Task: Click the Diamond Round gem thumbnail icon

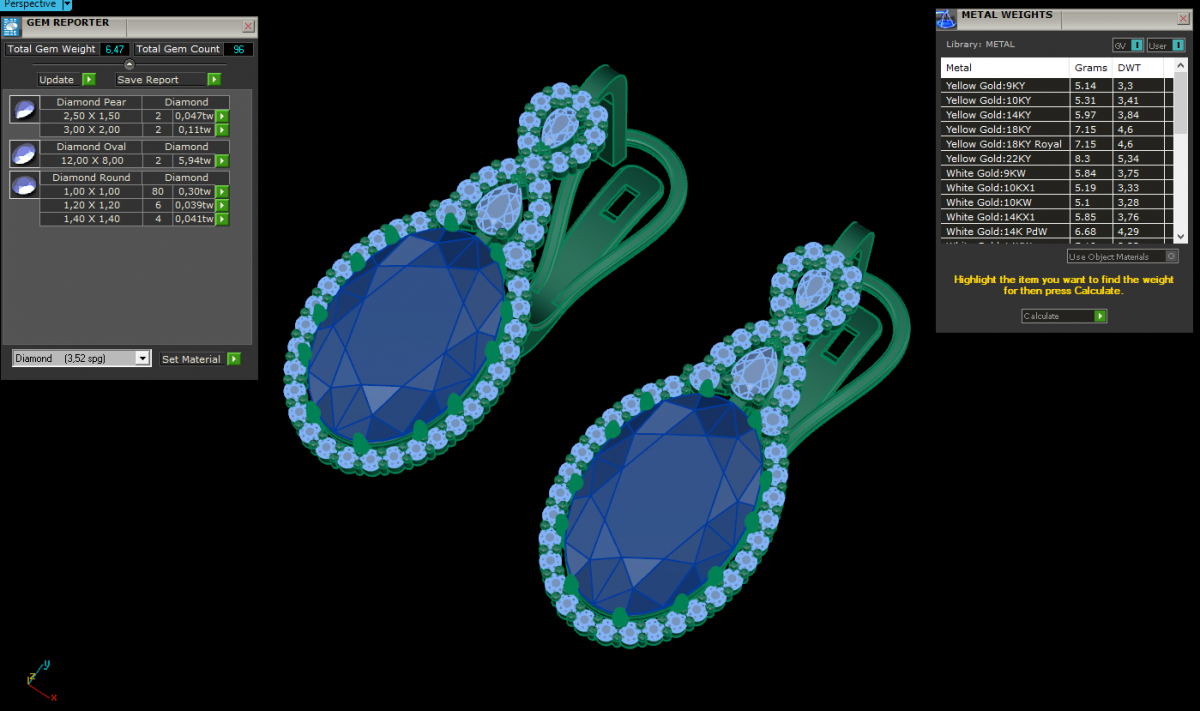Action: coord(24,184)
